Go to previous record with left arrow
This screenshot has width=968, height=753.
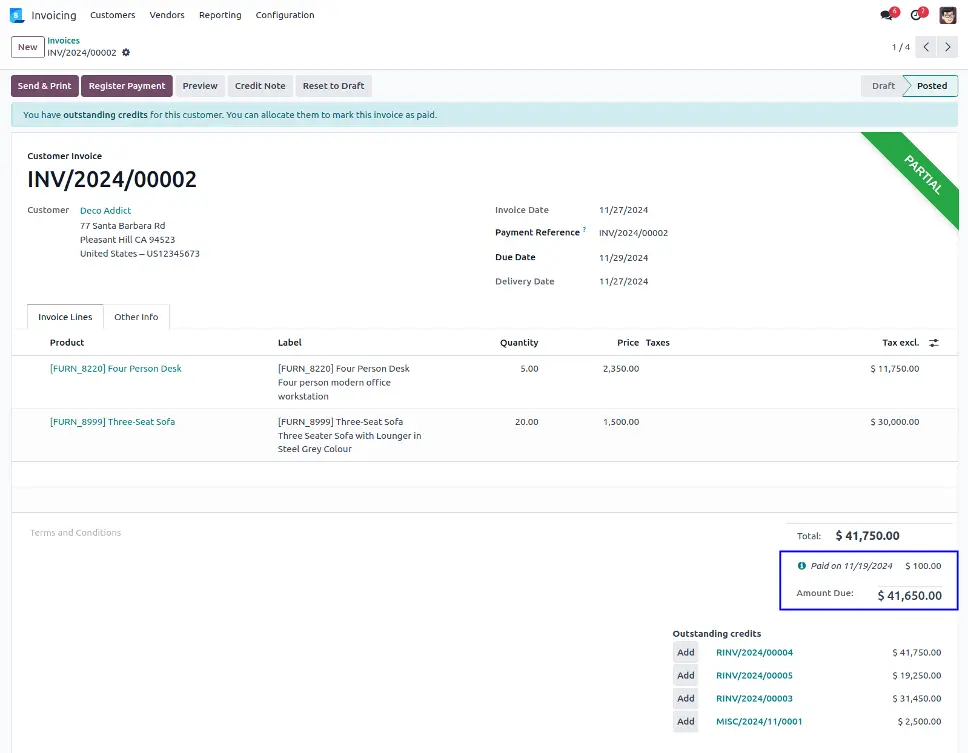click(926, 47)
